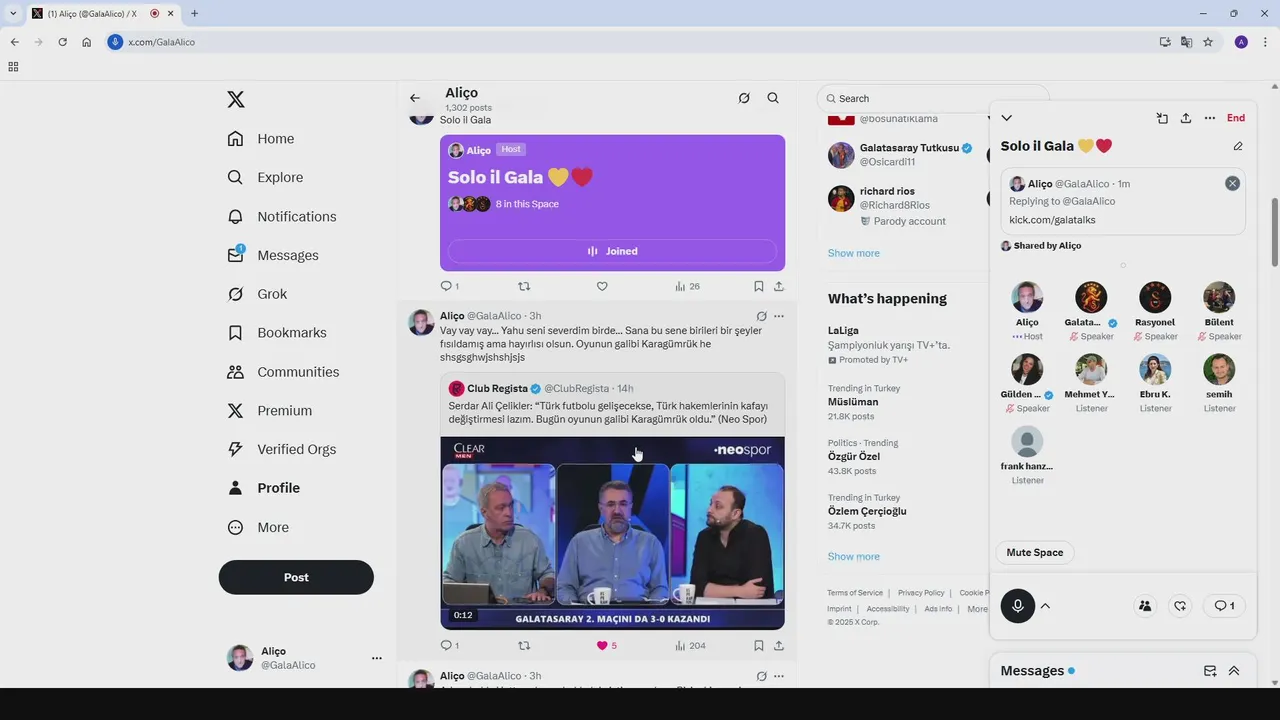Open the Özgür Özel trending topic
Image resolution: width=1280 pixels, height=720 pixels.
point(854,456)
